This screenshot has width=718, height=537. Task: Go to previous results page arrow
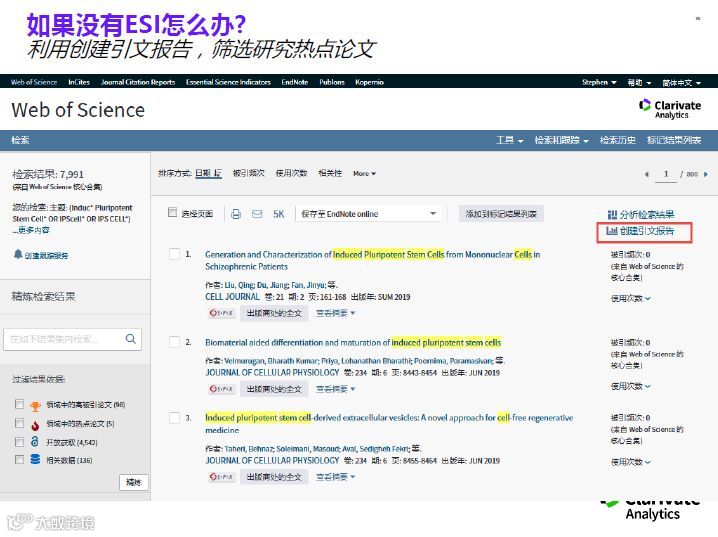pos(647,174)
